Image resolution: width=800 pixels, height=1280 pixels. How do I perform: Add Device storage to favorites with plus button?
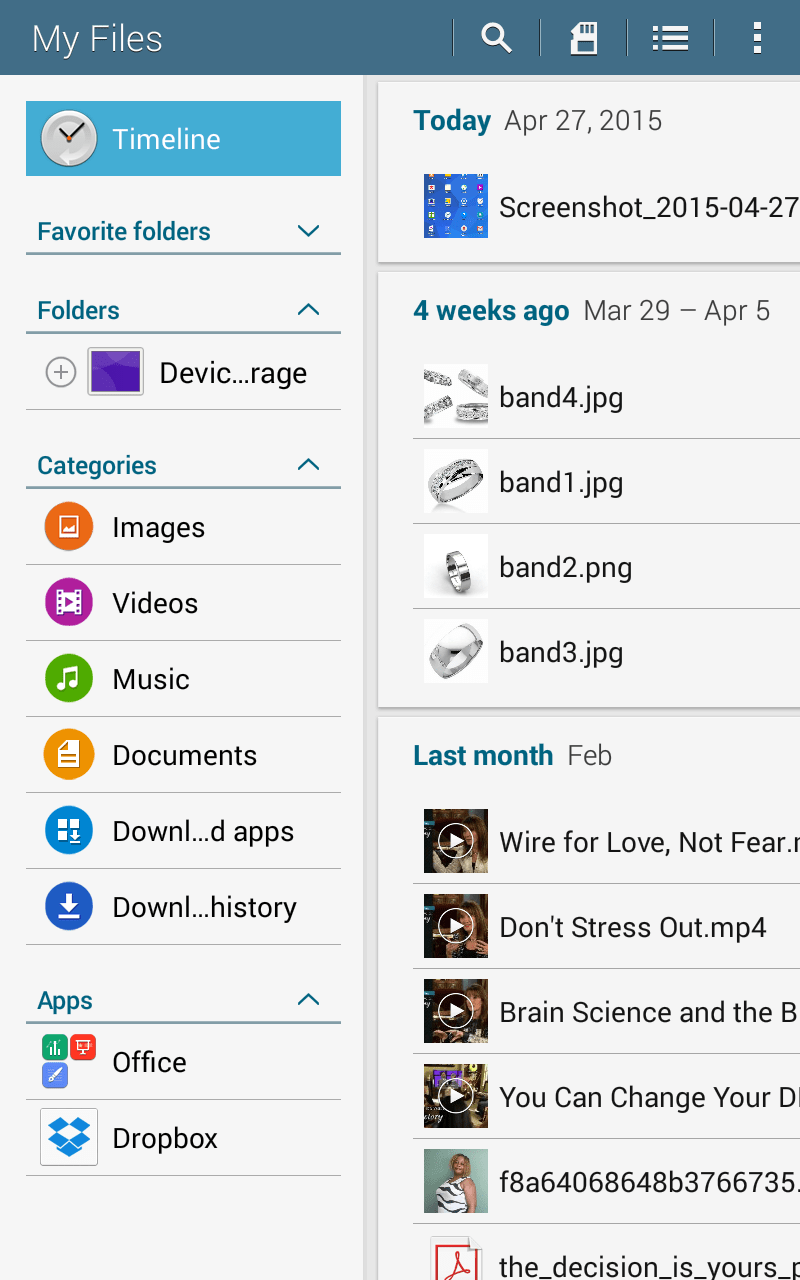point(61,371)
